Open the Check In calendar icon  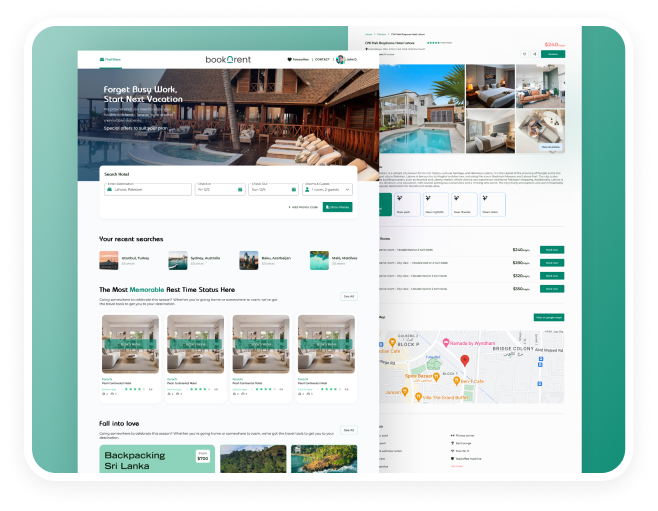click(239, 189)
